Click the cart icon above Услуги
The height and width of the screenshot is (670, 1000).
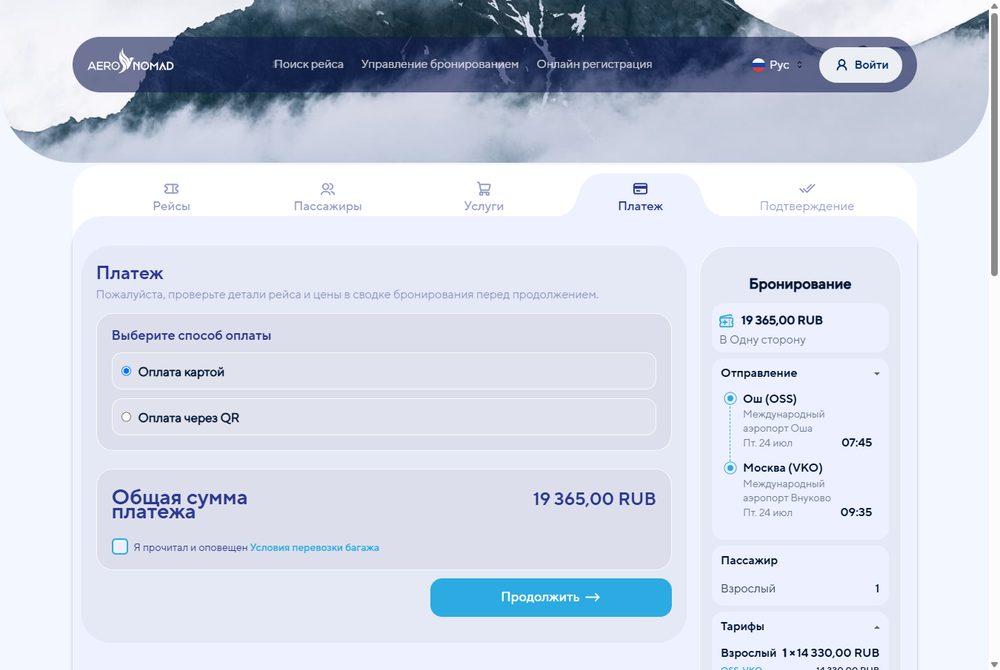[x=484, y=188]
